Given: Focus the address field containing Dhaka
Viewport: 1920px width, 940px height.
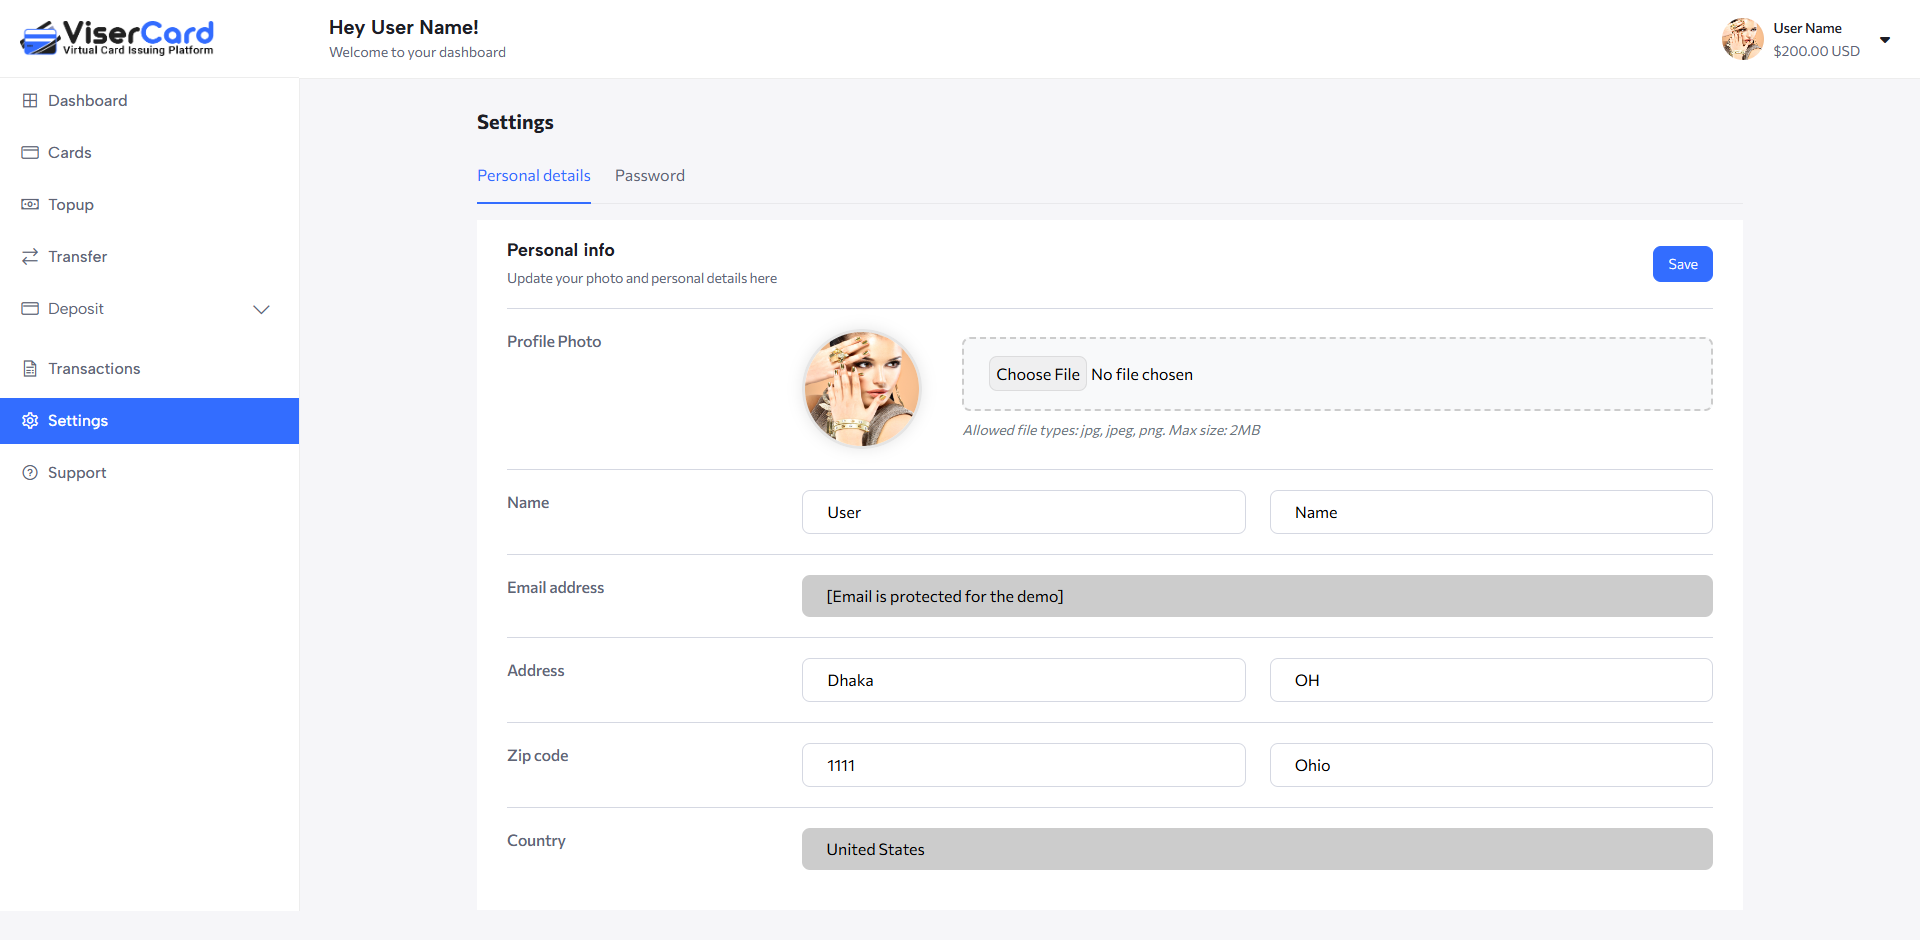Looking at the screenshot, I should 1023,680.
